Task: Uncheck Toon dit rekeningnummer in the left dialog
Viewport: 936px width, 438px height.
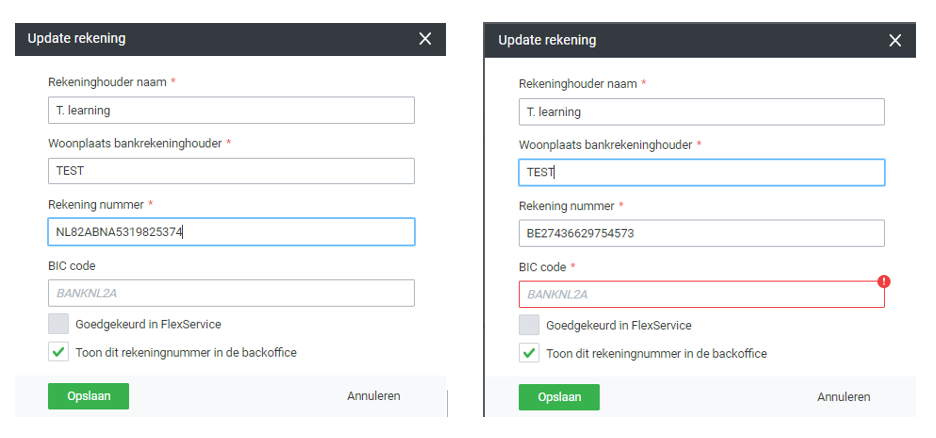Action: (59, 352)
